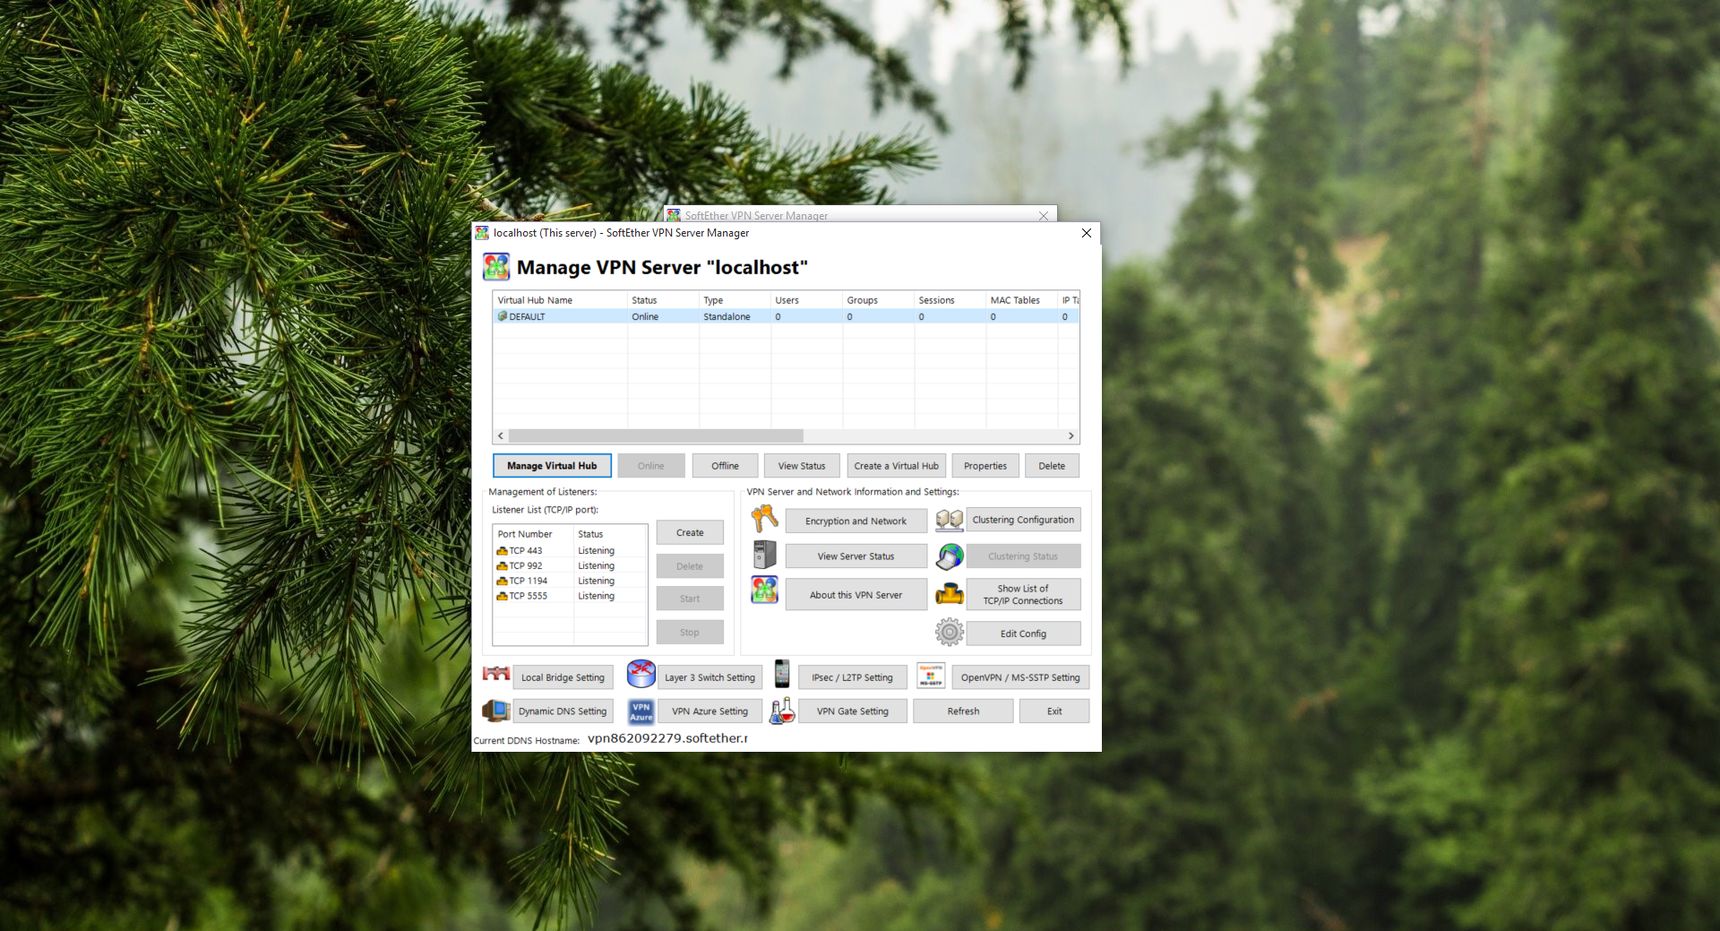Click the TCP/IP Connections pipe icon
Viewport: 1720px width, 931px height.
(949, 594)
